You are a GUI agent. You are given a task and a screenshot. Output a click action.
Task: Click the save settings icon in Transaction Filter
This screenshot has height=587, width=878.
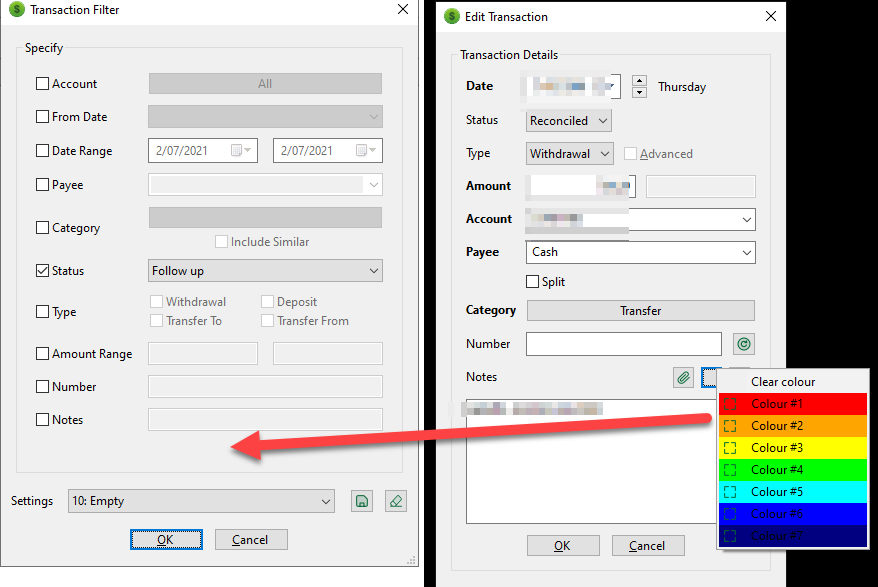click(362, 501)
